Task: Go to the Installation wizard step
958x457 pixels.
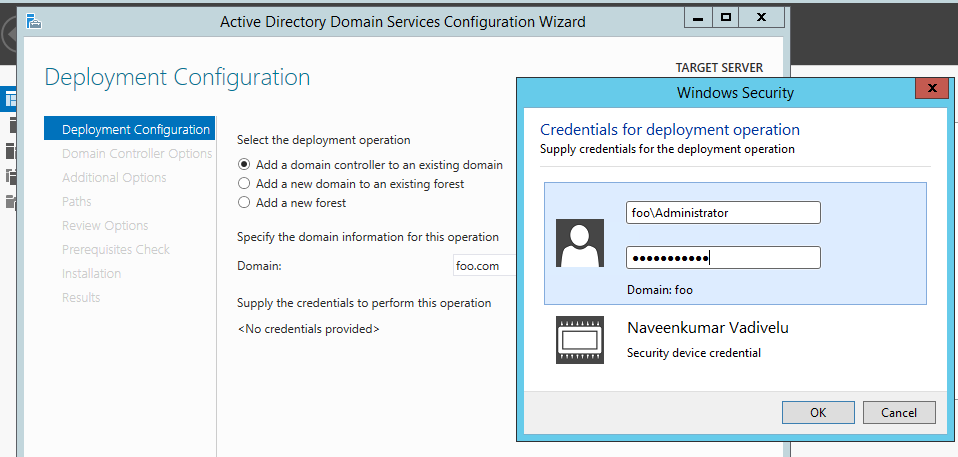Action: pos(92,273)
